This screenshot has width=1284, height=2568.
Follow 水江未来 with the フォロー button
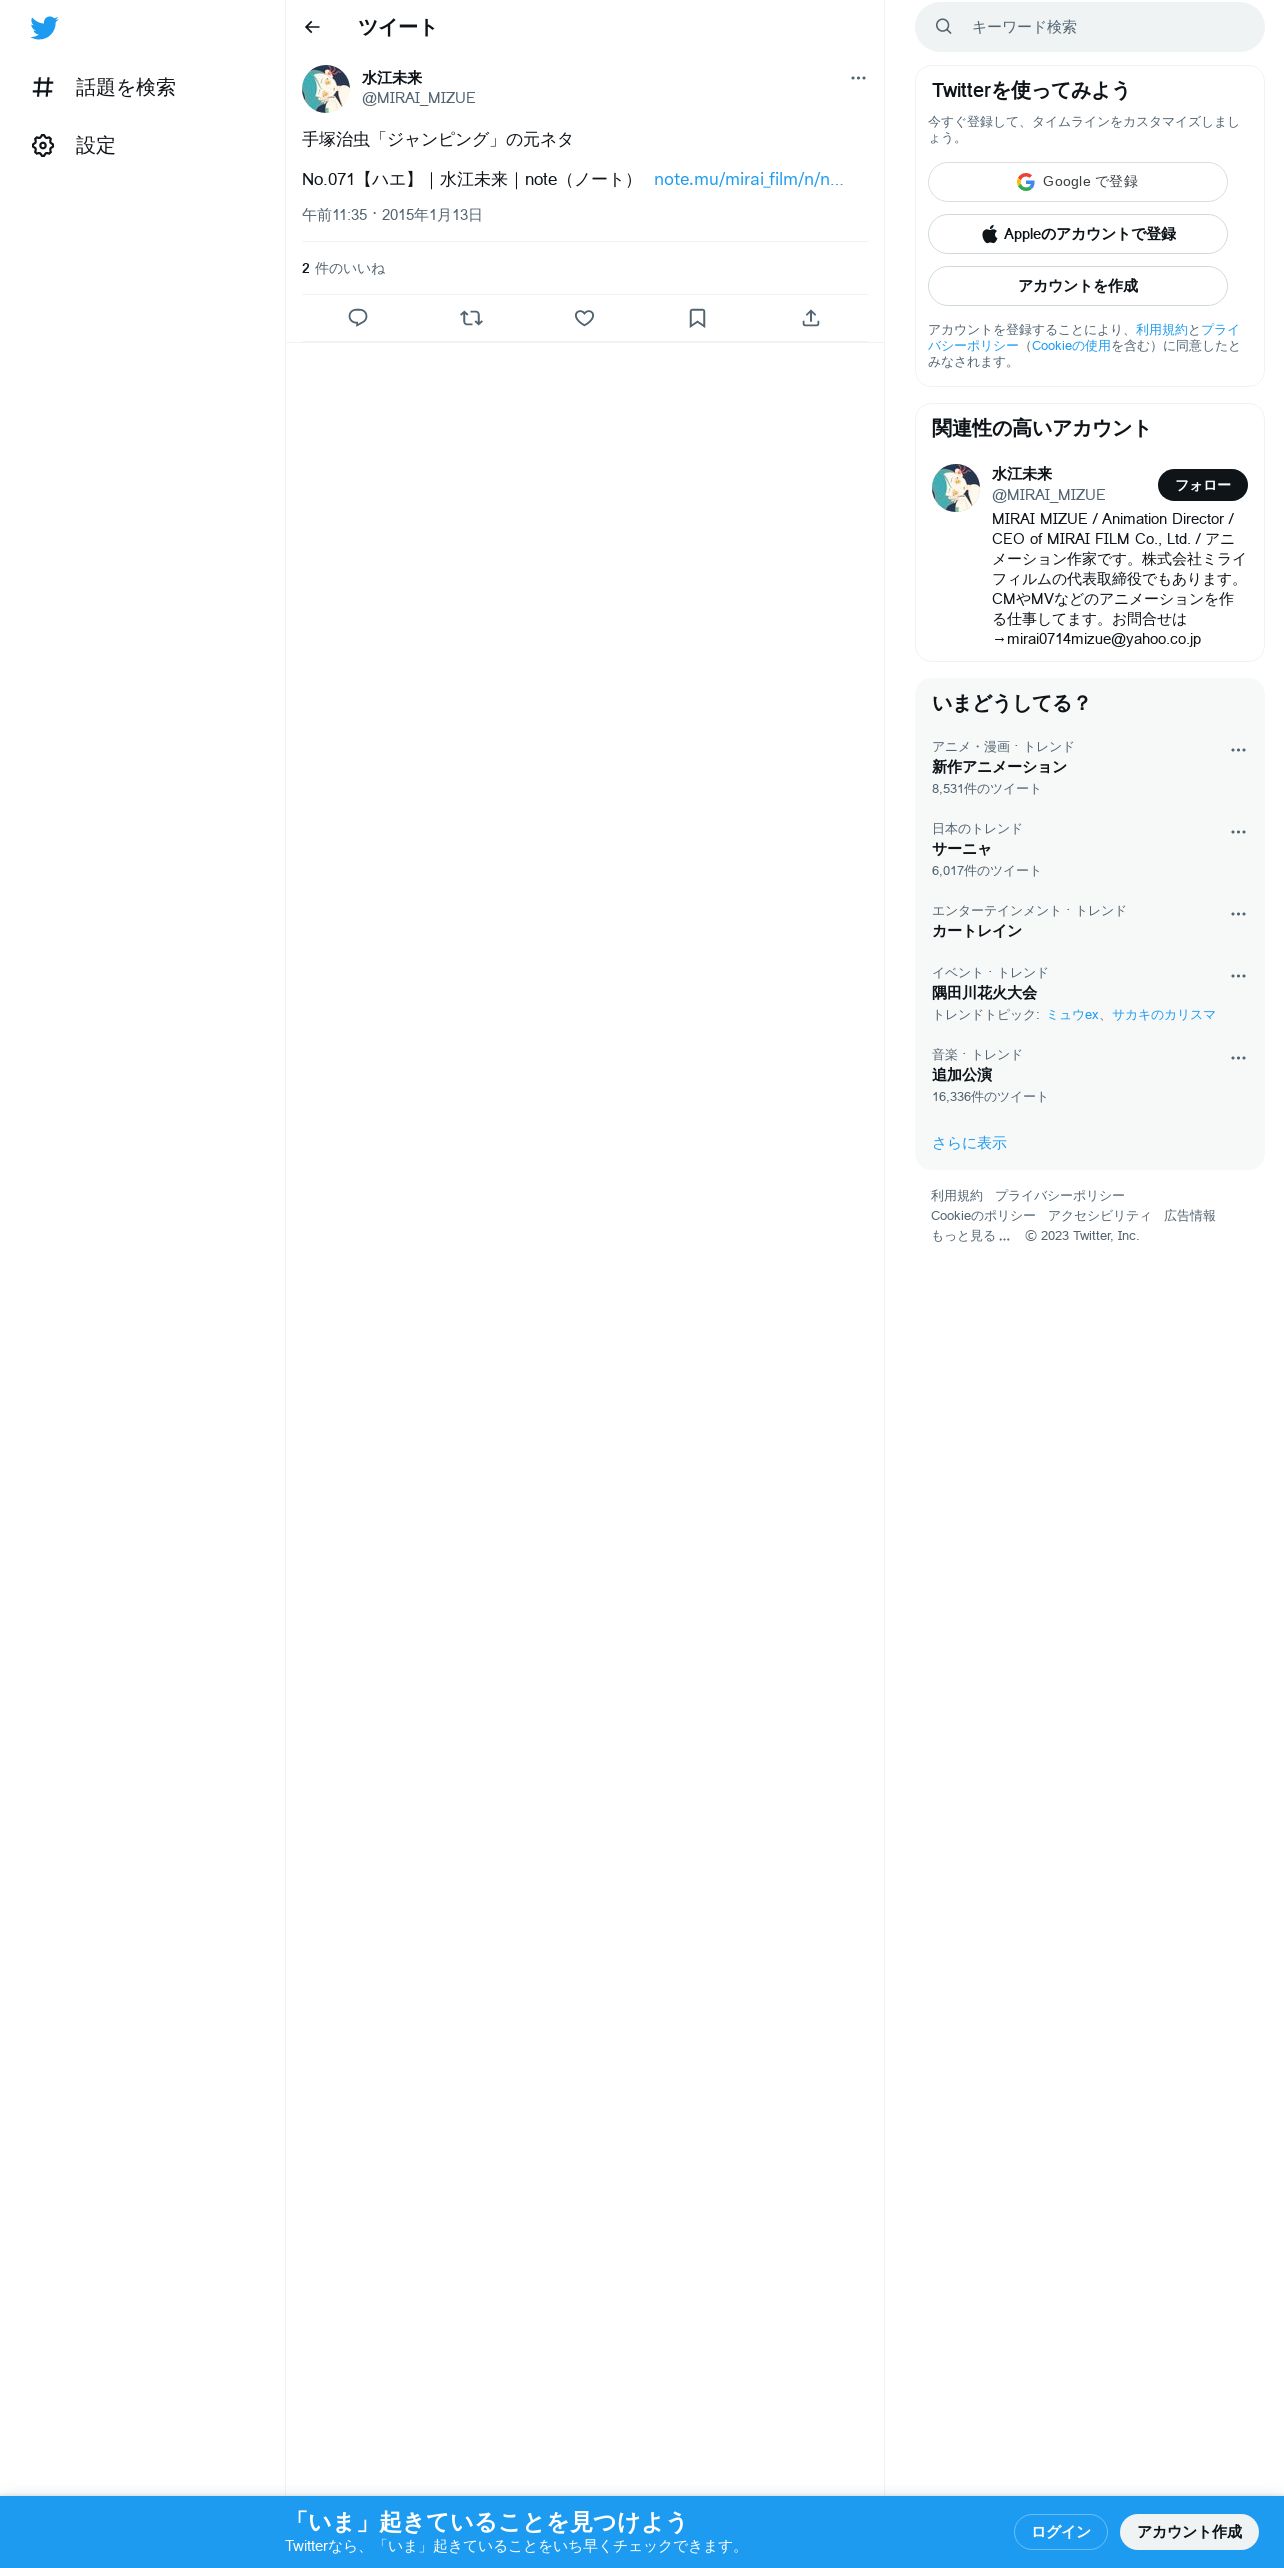(1203, 485)
